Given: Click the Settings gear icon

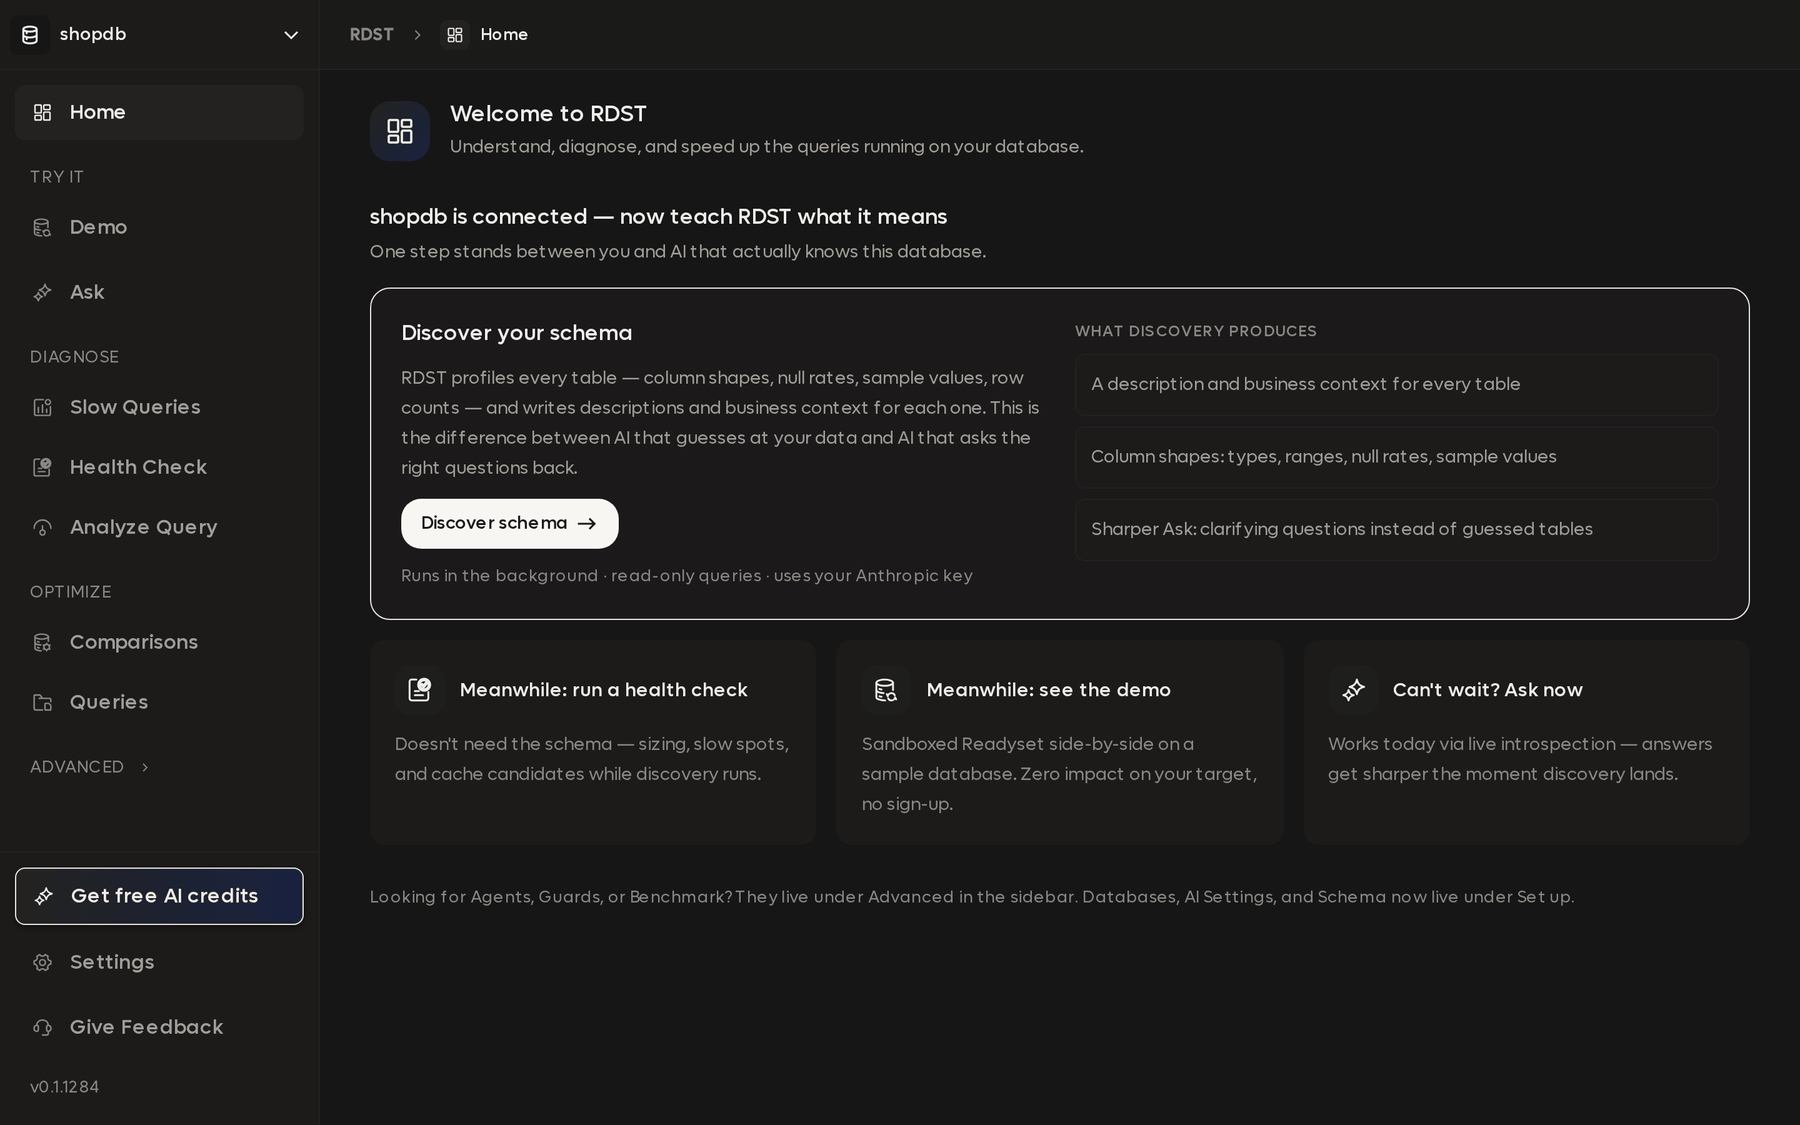Looking at the screenshot, I should click(42, 962).
